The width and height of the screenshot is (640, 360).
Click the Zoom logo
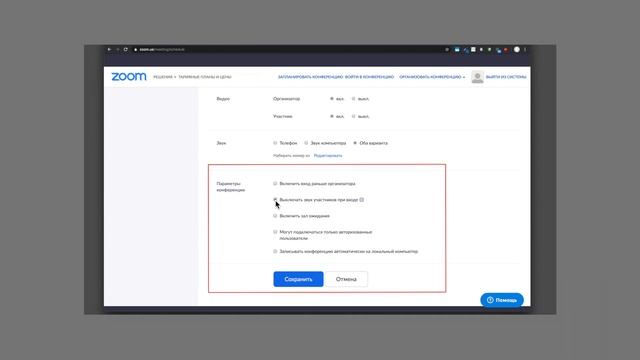(x=129, y=77)
